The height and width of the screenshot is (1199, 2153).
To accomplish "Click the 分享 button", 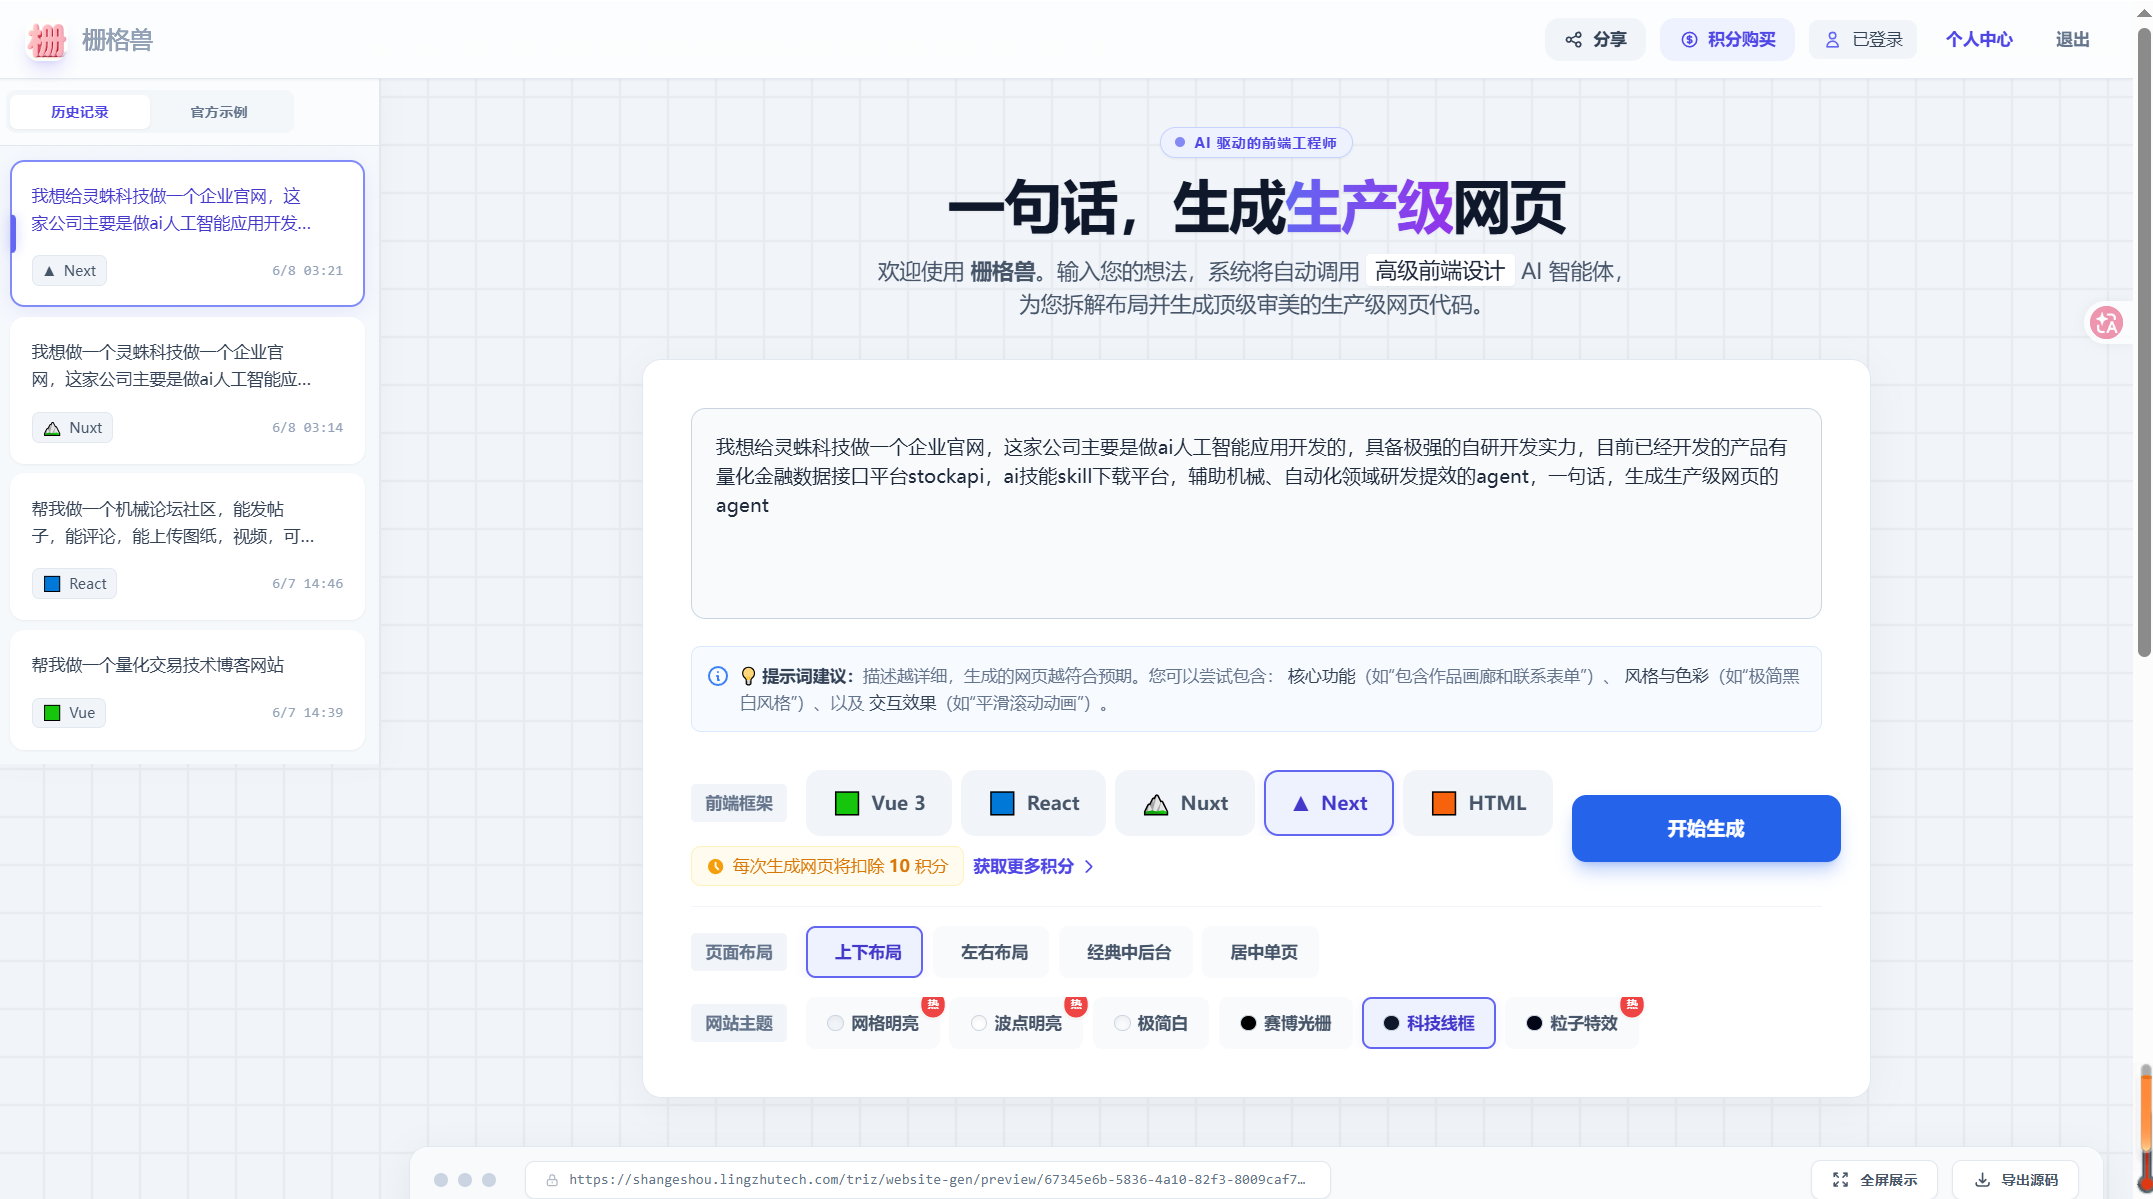I will click(1595, 40).
